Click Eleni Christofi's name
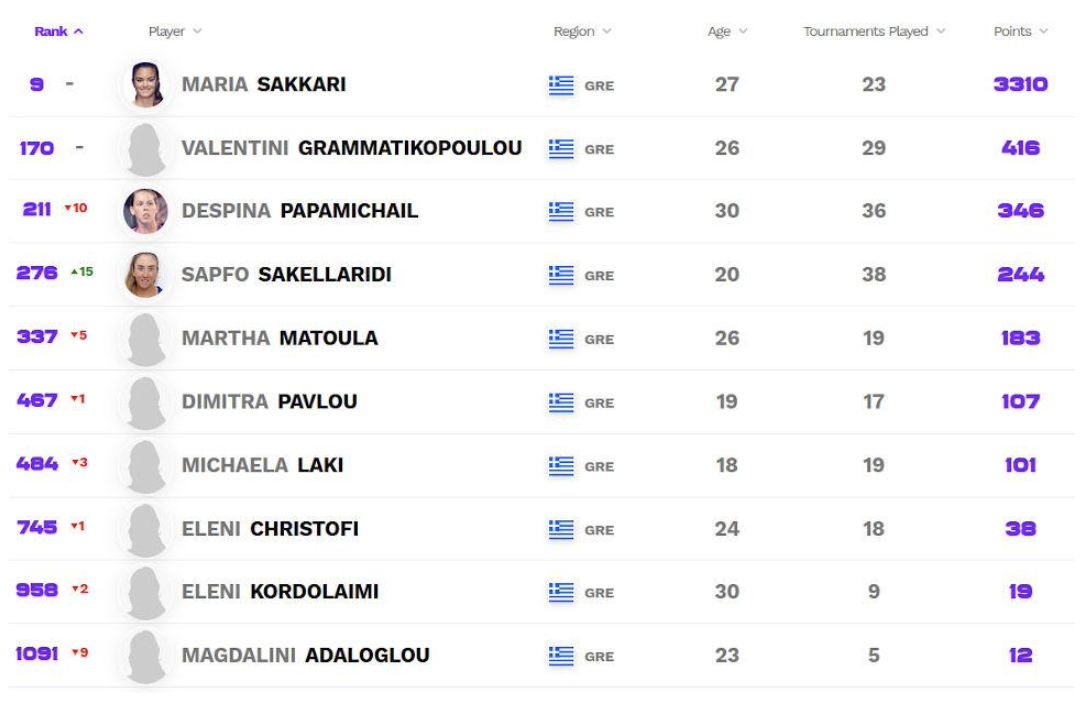 [270, 529]
